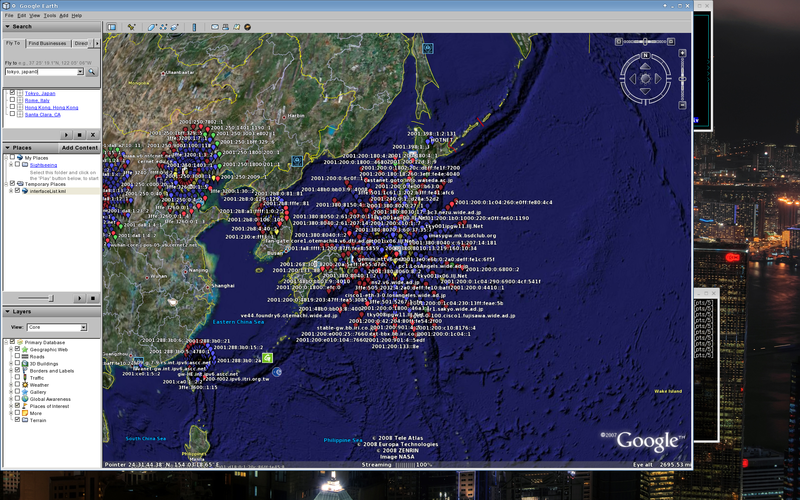Click the camera marker near Vladivostok
Screen dimensions: 800x500
click(297, 161)
